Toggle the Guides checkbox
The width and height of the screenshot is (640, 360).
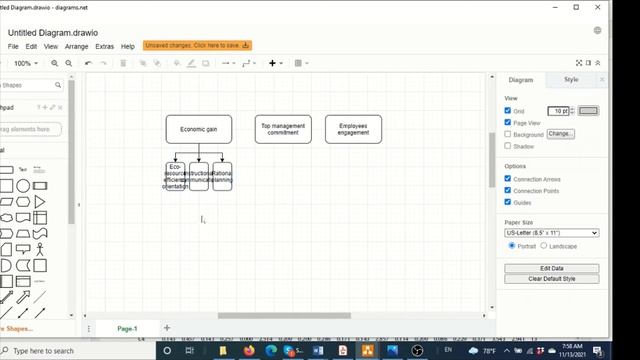point(507,202)
